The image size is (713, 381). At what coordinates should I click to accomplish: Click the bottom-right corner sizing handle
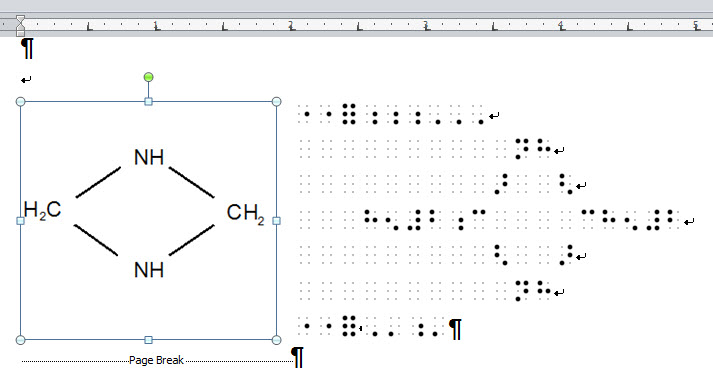click(x=276, y=340)
